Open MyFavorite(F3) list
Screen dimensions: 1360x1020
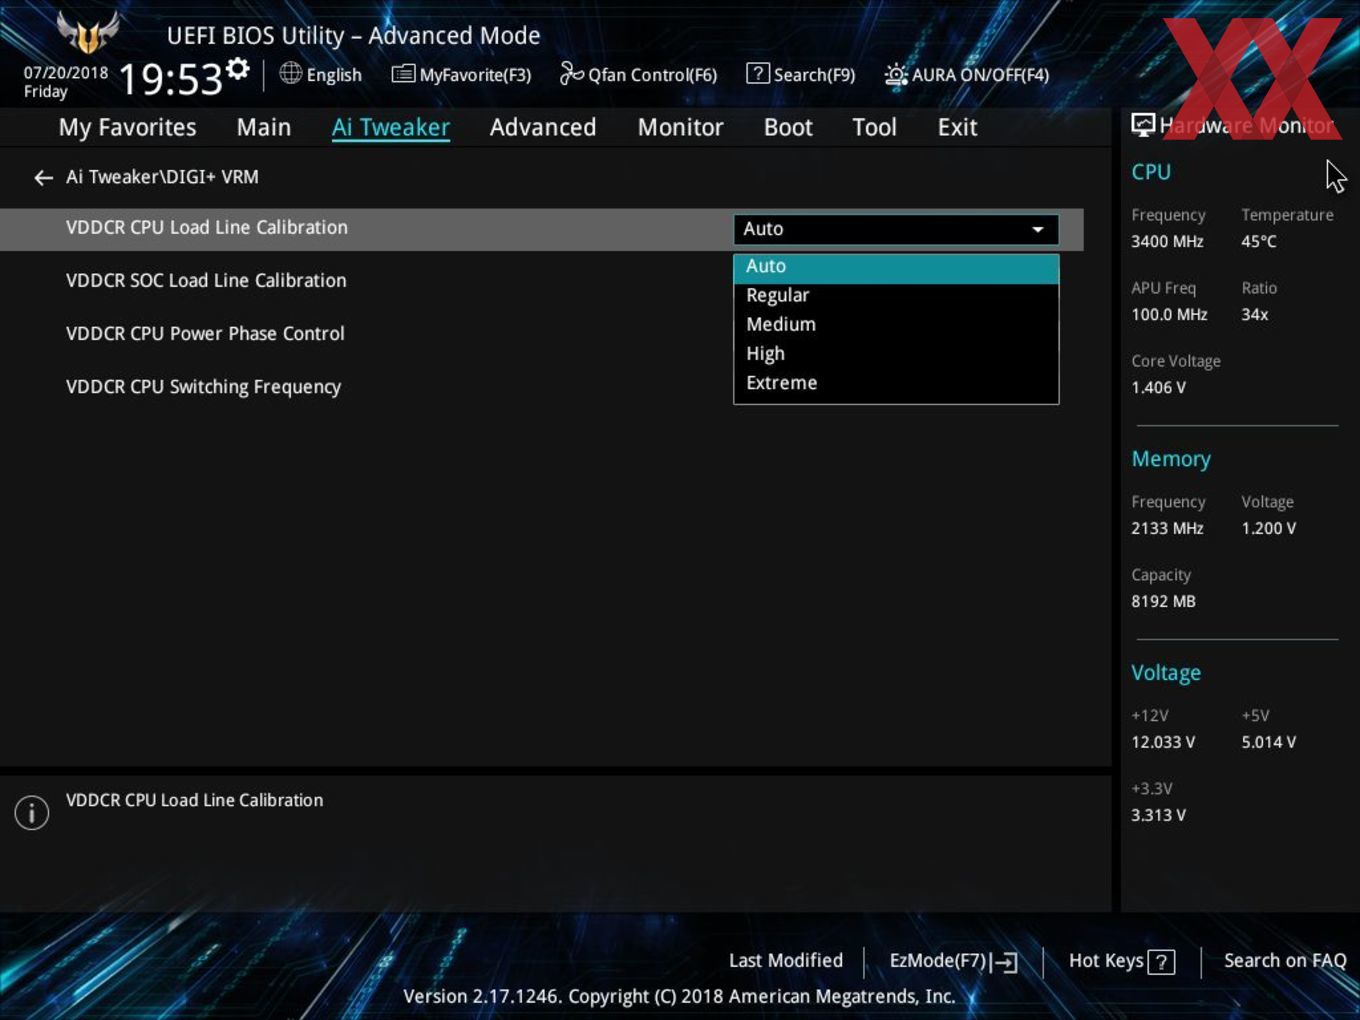pyautogui.click(x=461, y=74)
